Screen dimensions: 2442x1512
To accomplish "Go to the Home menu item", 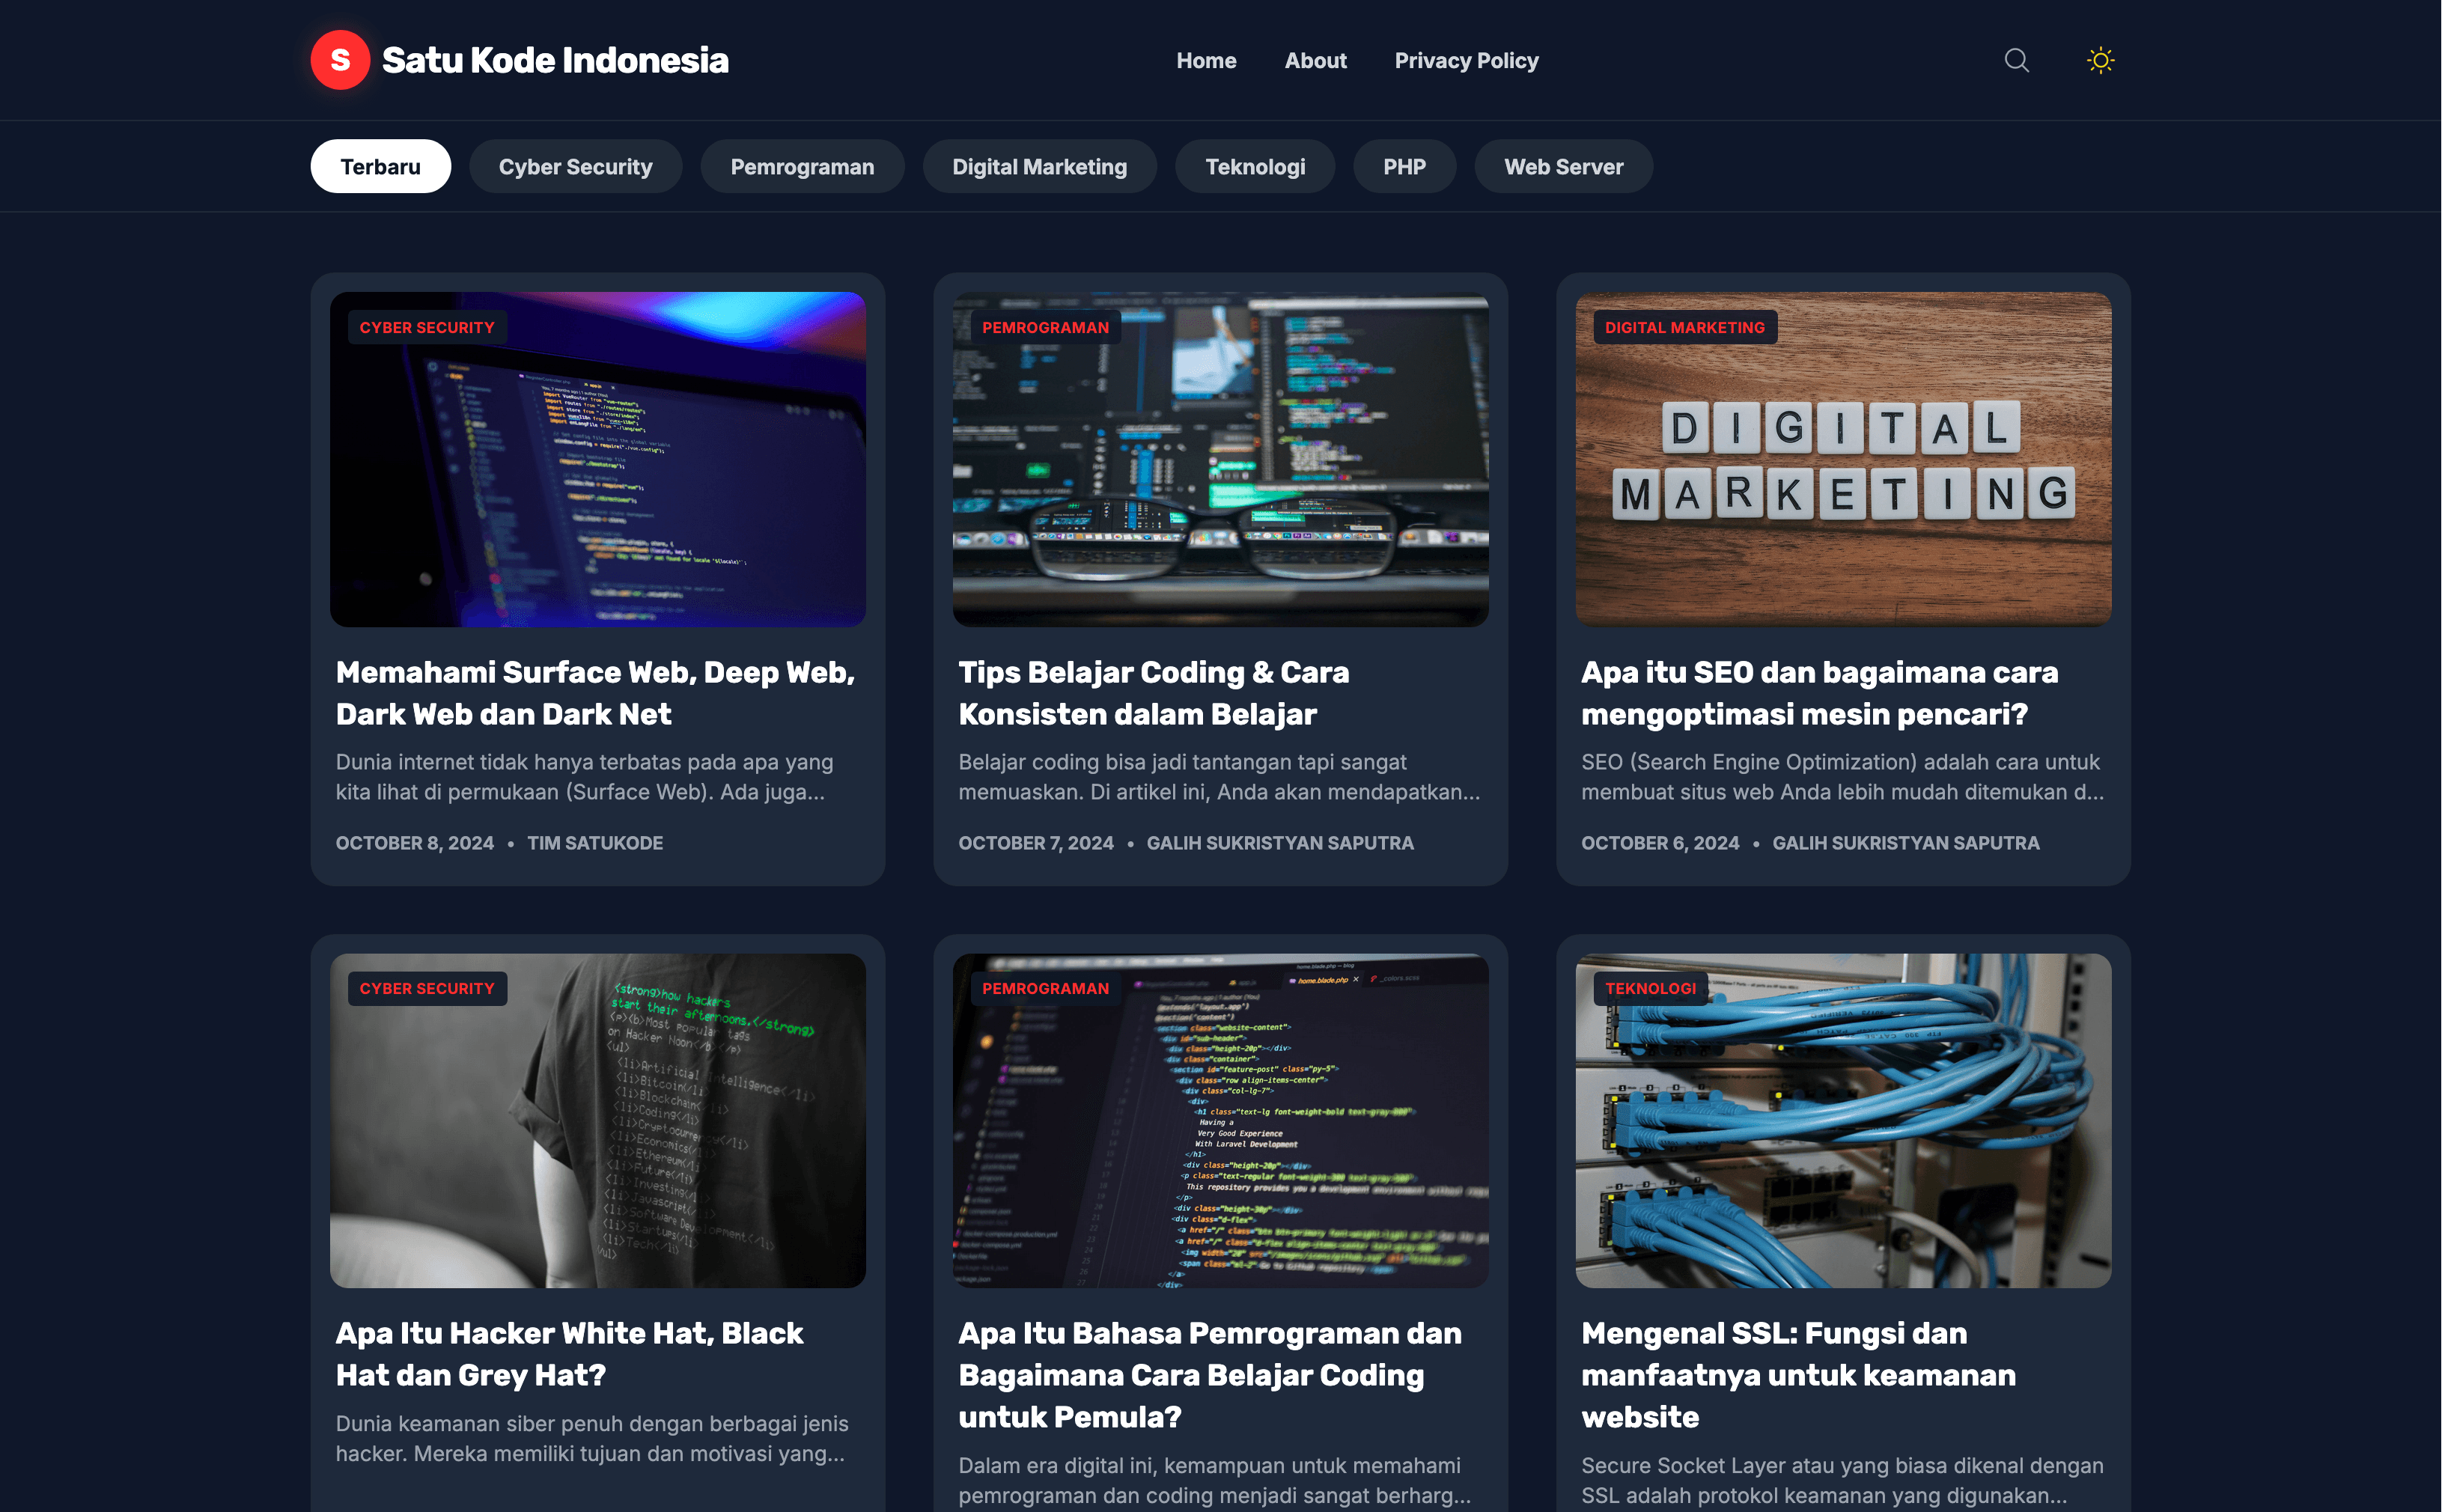I will 1206,61.
